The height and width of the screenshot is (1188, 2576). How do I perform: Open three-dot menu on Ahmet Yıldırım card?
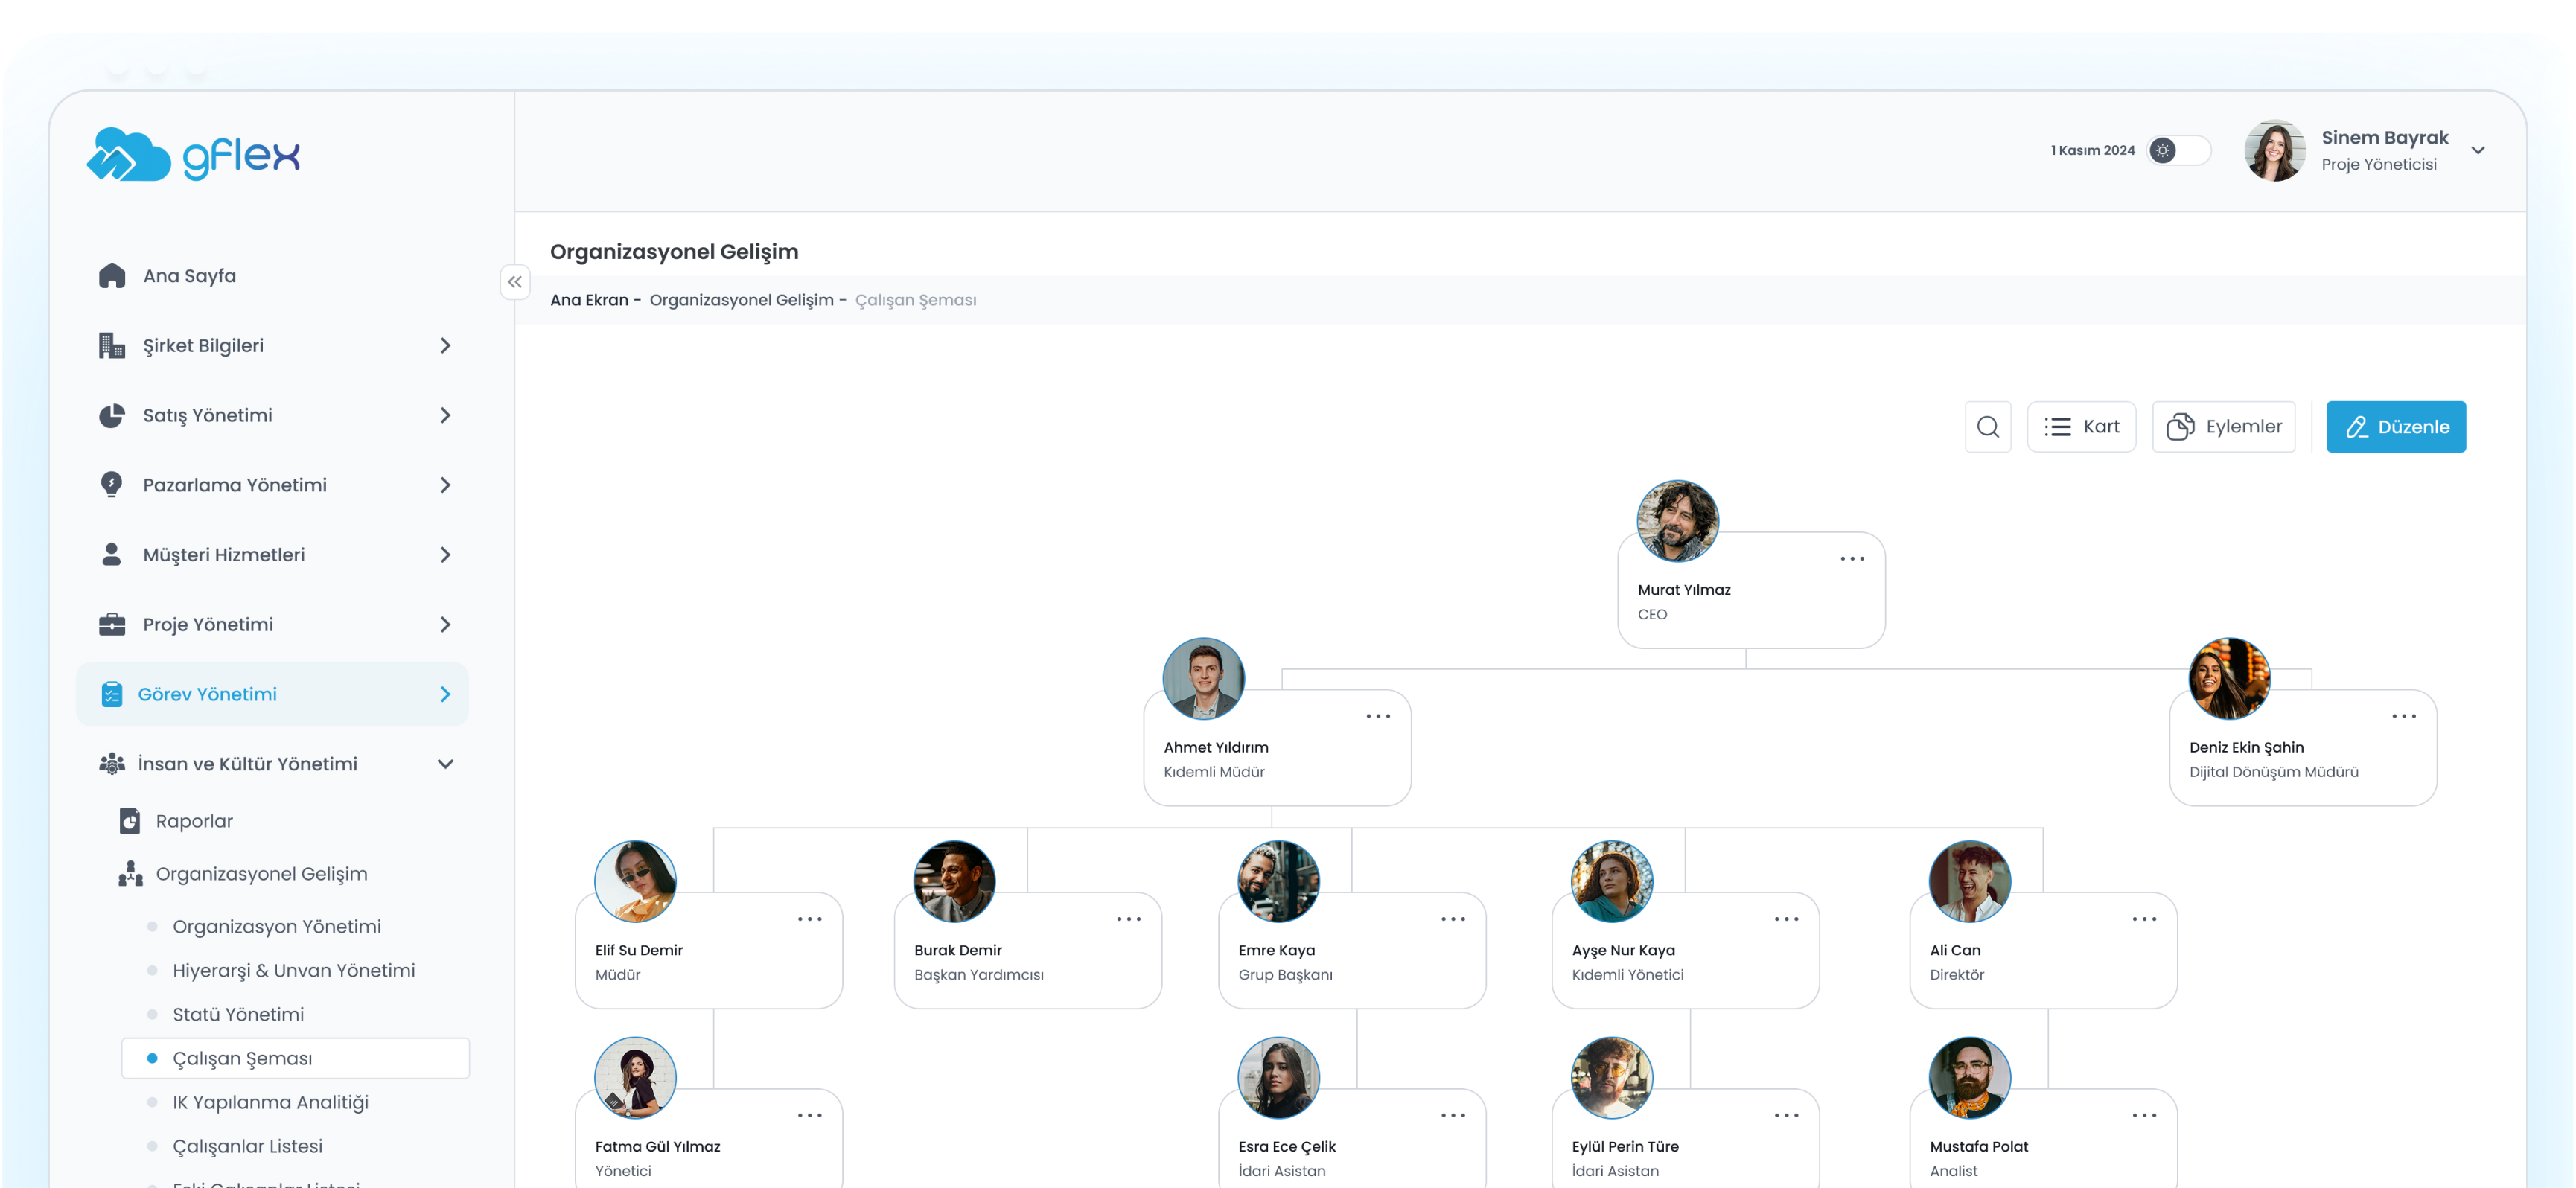pos(1377,716)
